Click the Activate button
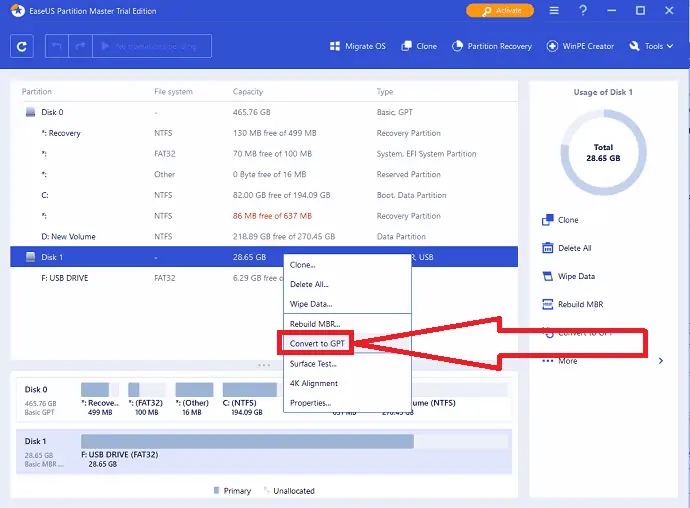 500,11
